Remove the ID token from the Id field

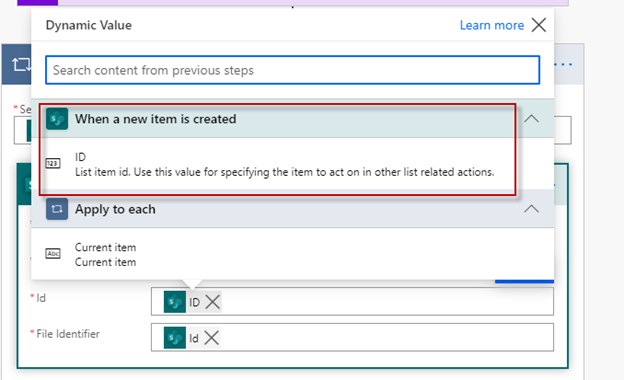(213, 302)
